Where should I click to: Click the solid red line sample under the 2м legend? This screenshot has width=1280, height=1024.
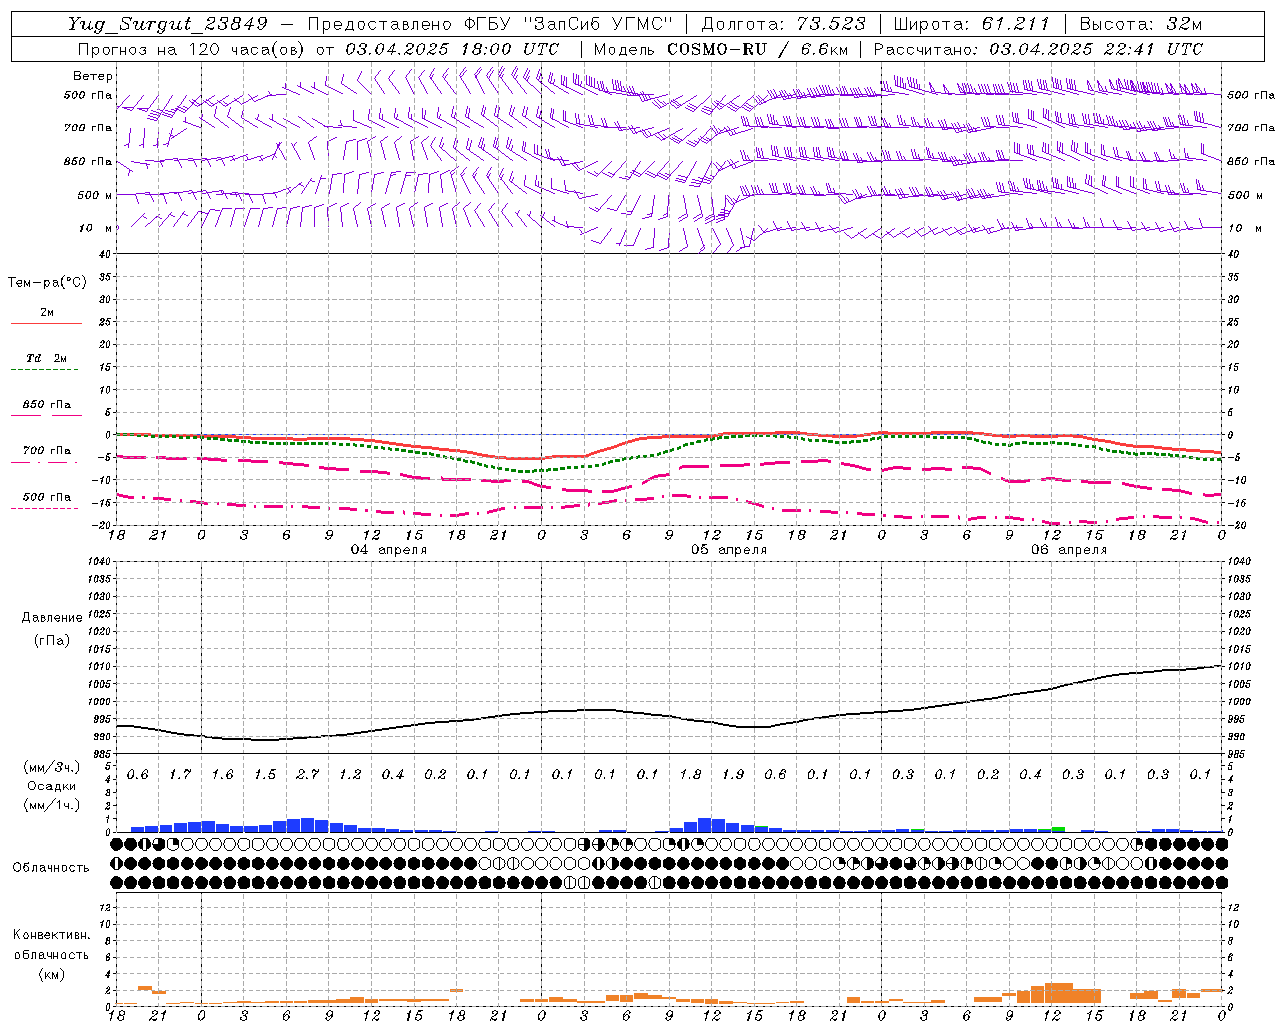pyautogui.click(x=46, y=323)
